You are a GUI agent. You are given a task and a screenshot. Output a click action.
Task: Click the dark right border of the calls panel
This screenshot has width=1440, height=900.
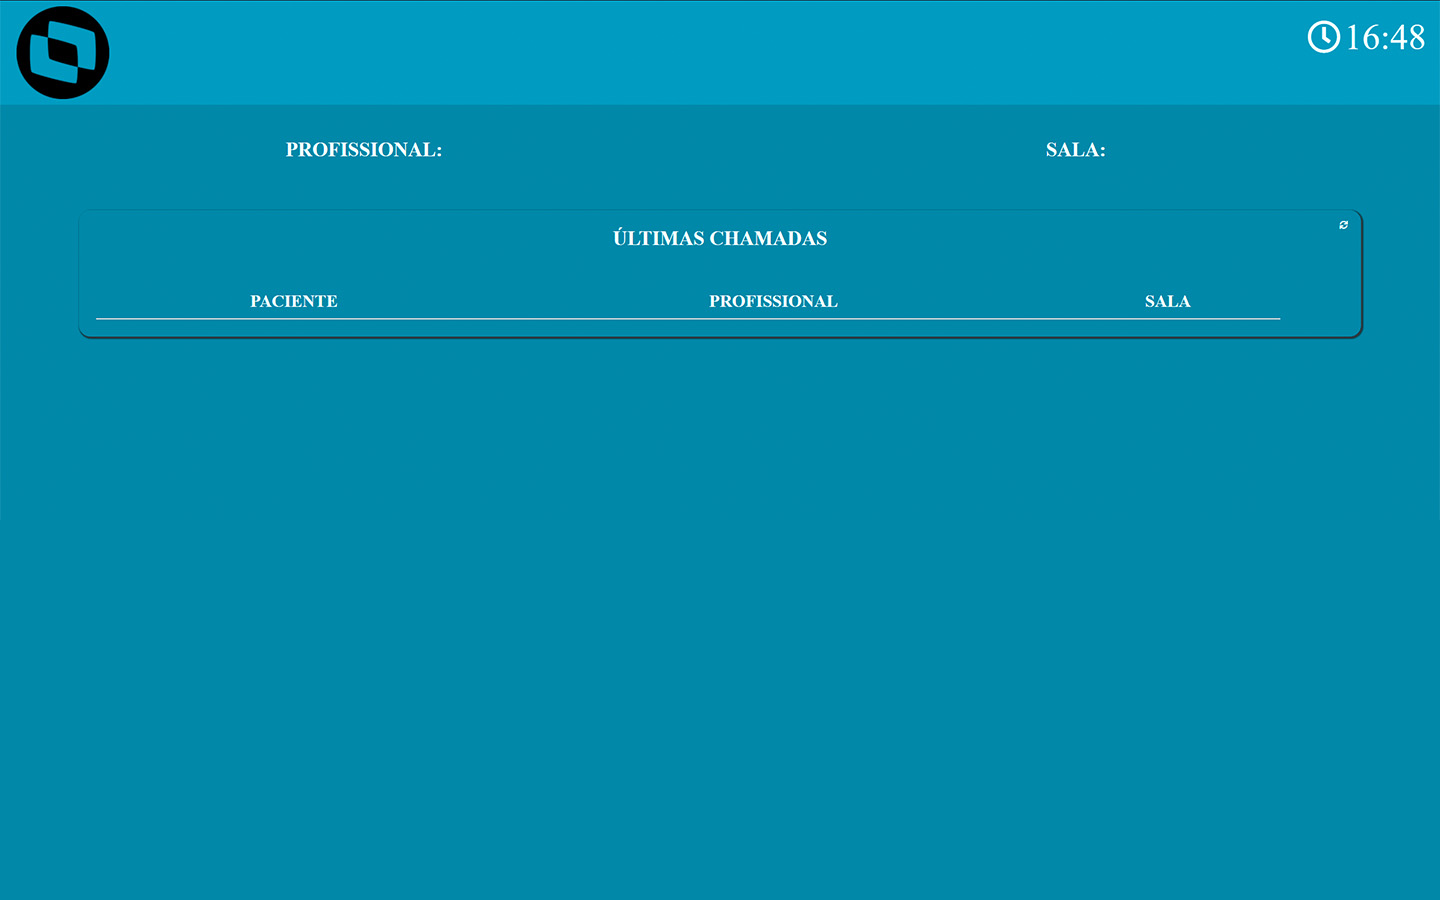pyautogui.click(x=1361, y=275)
